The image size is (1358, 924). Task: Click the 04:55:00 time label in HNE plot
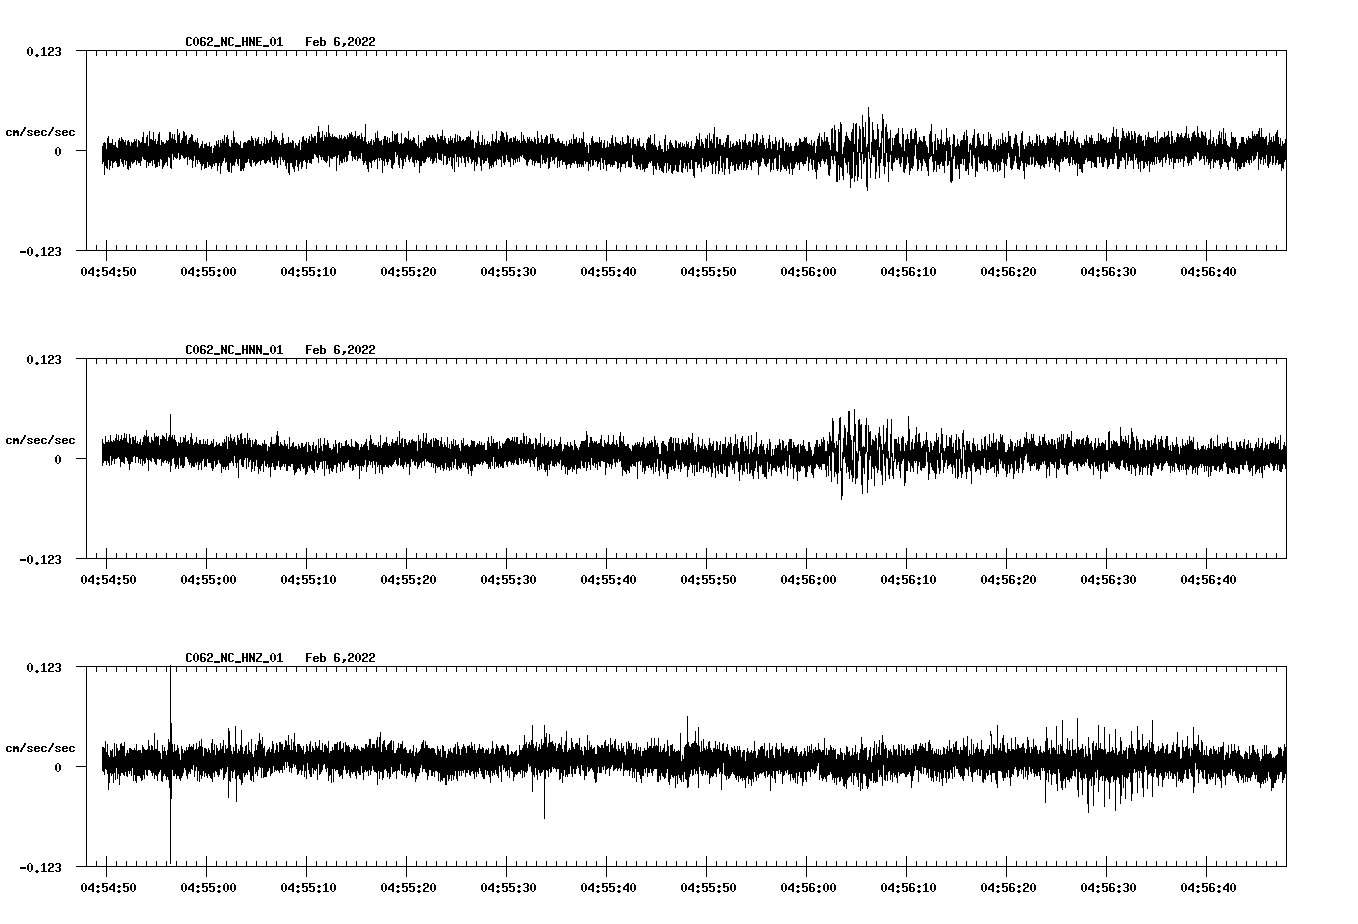(x=208, y=271)
